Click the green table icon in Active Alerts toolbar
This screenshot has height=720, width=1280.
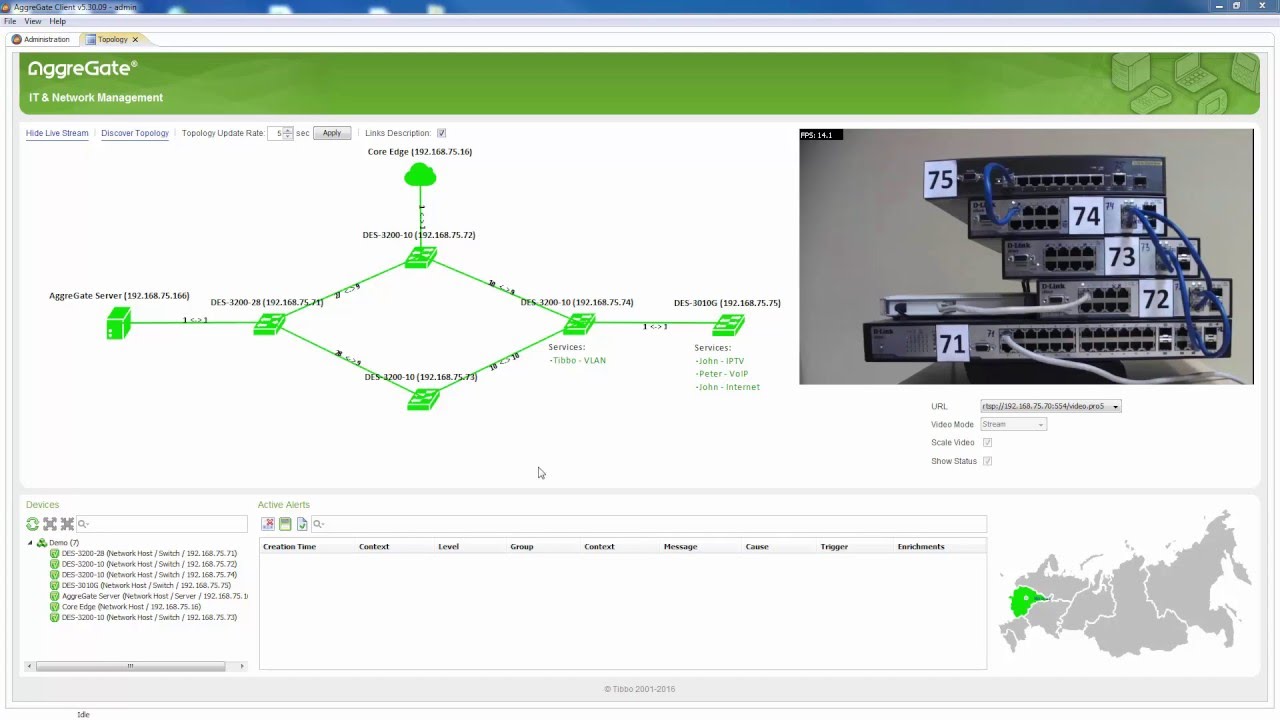click(x=285, y=524)
